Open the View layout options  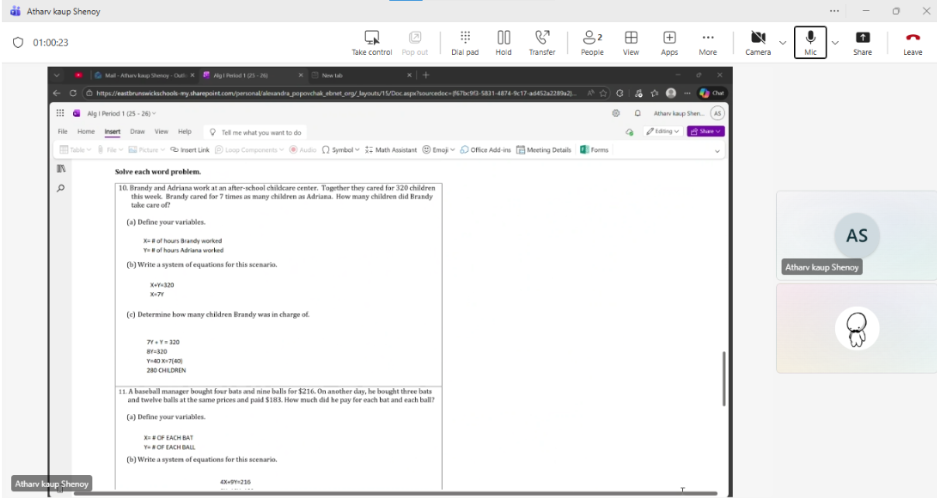631,43
